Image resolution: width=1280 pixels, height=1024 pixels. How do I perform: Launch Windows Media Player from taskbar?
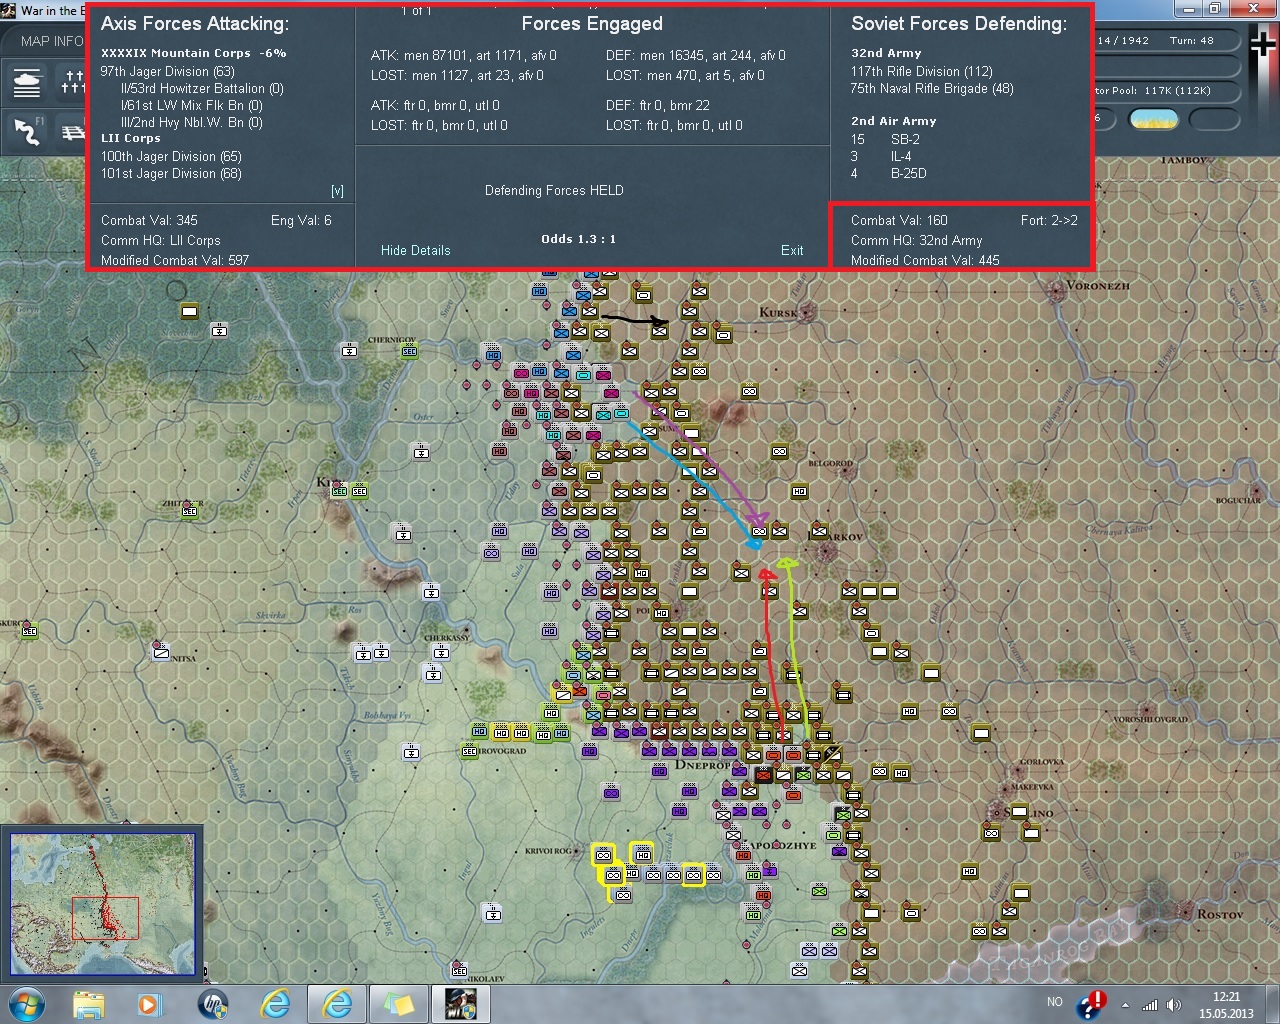tap(150, 1004)
